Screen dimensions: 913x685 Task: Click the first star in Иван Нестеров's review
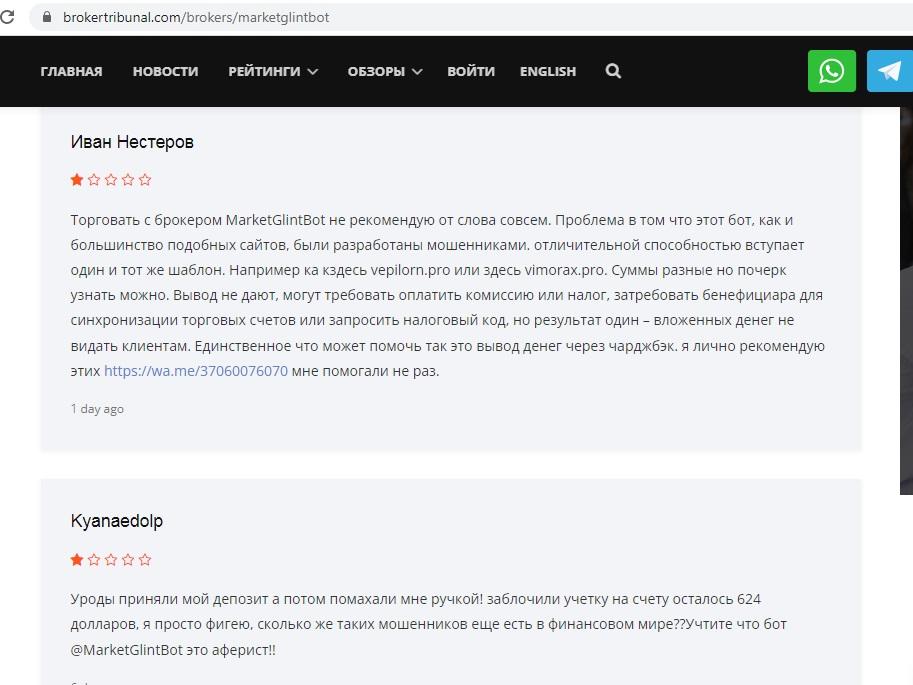[x=77, y=180]
